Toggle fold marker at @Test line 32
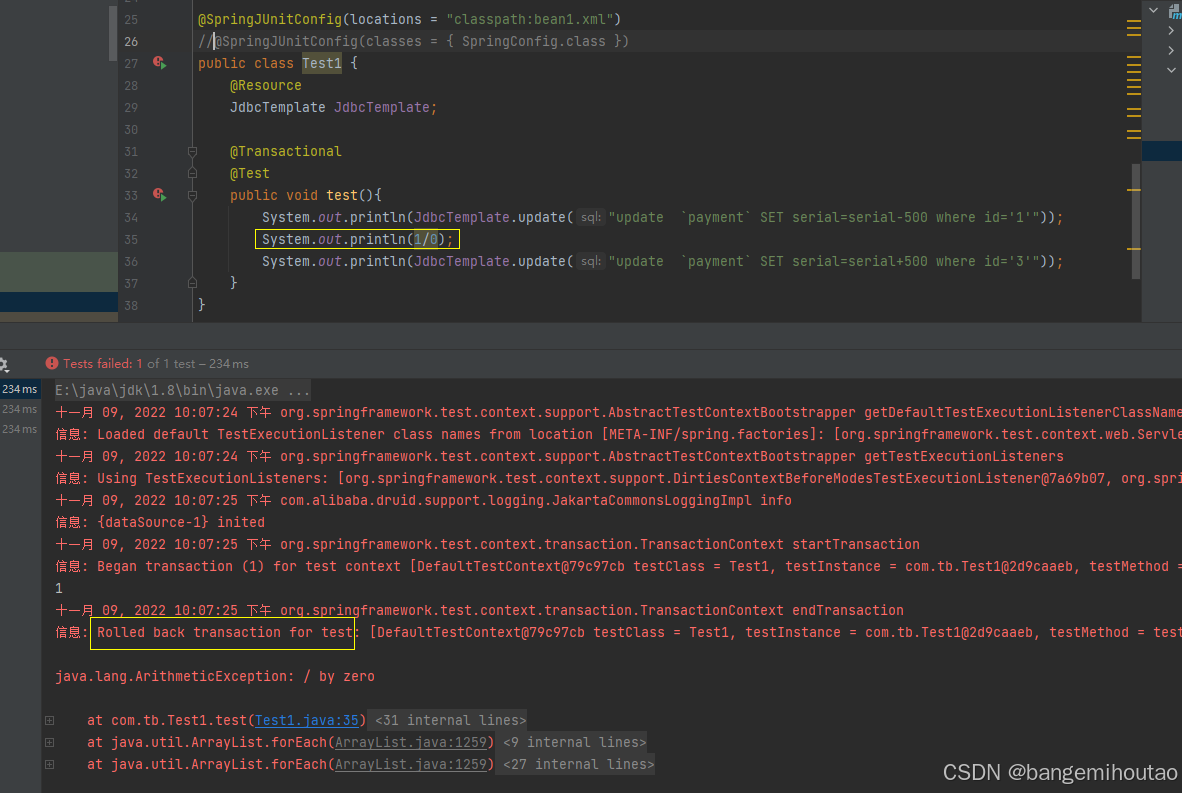 point(192,173)
